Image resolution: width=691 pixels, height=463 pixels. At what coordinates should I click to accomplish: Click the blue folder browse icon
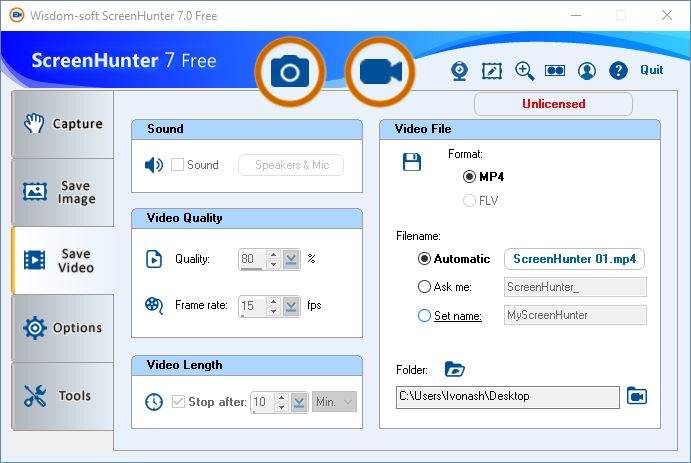(455, 369)
